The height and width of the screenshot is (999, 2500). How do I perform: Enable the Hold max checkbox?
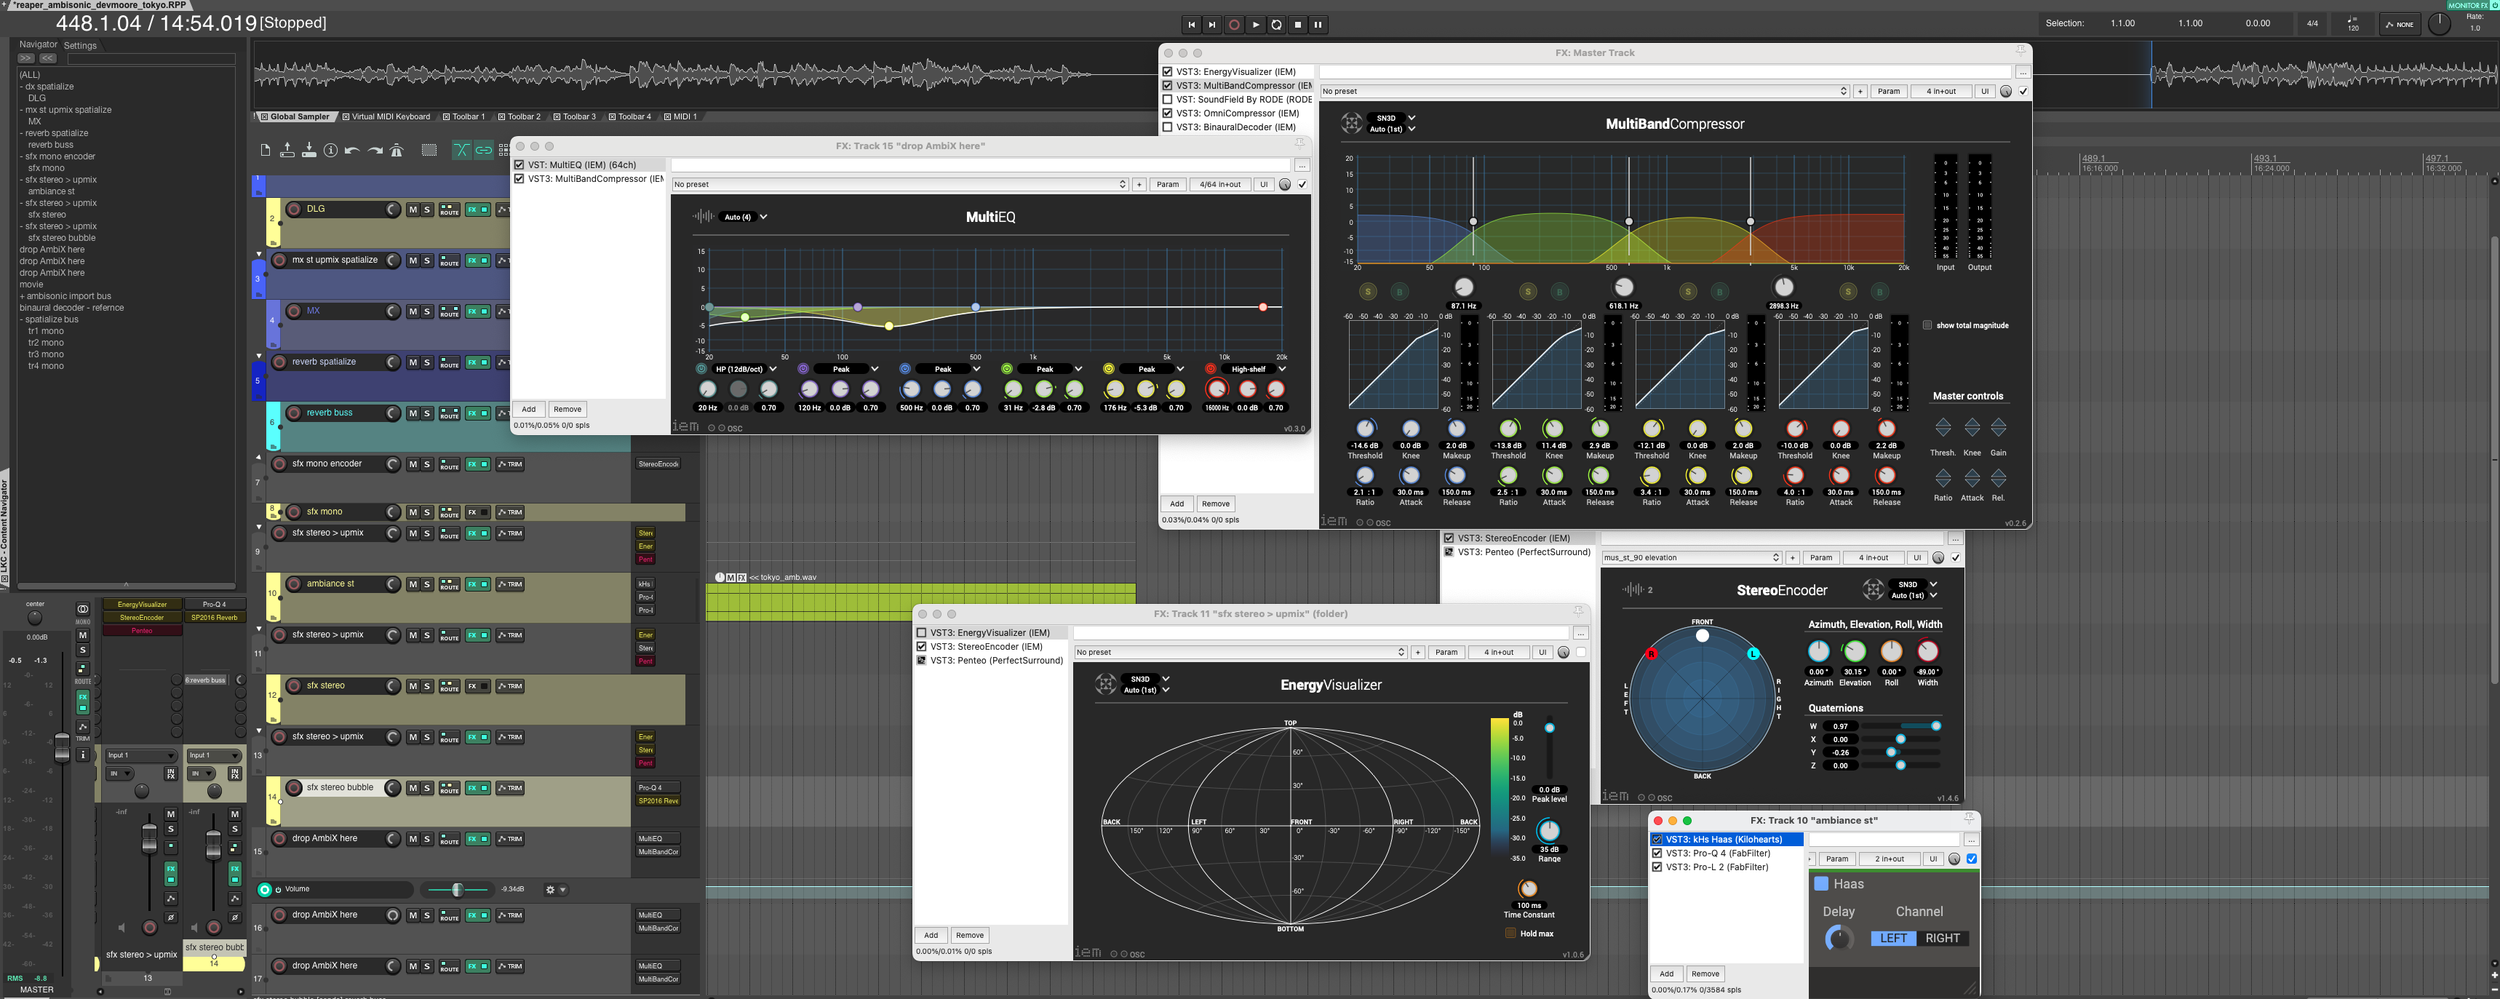click(x=1510, y=933)
